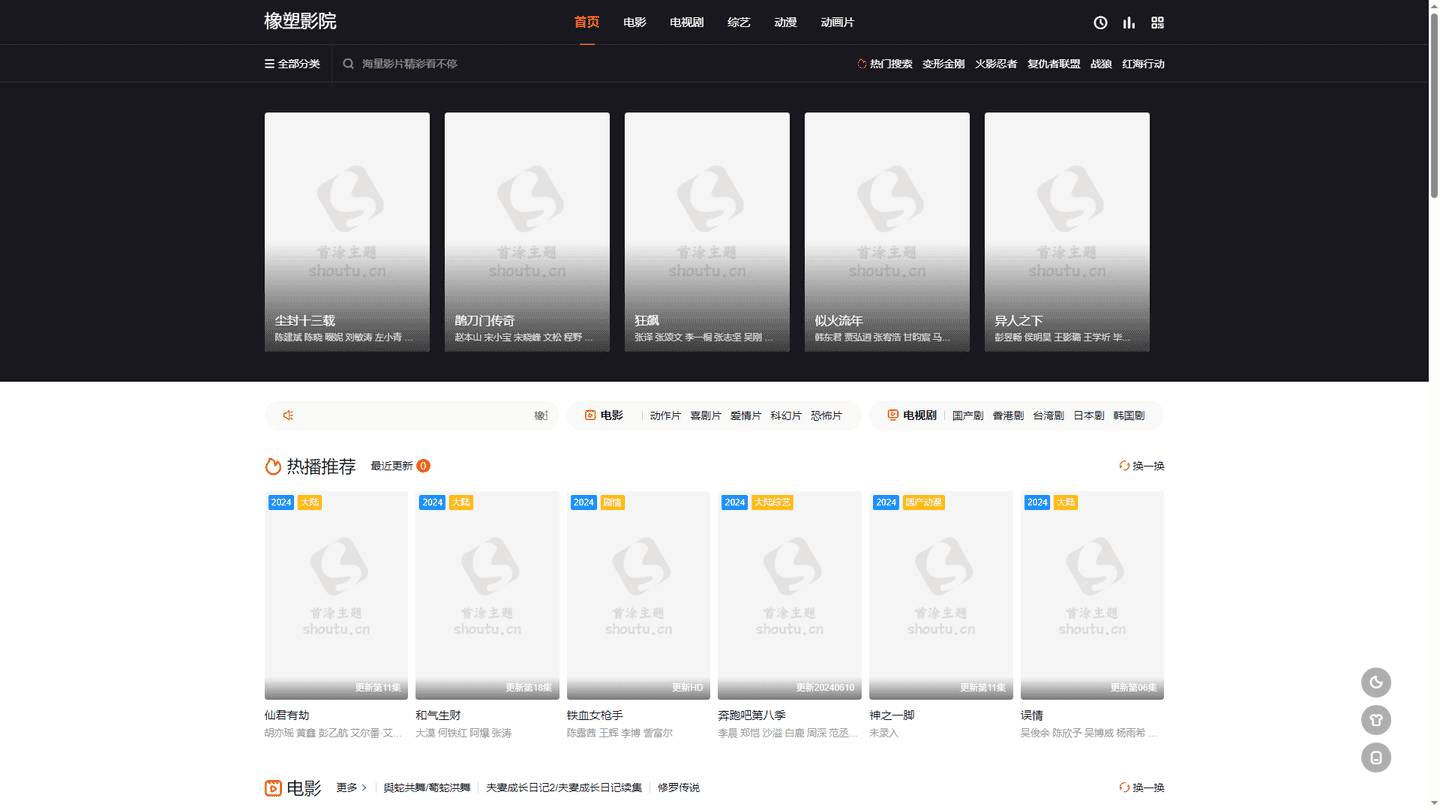Select the 台湾剧 category link
Screen dimensions: 1440x810
pyautogui.click(x=1048, y=415)
